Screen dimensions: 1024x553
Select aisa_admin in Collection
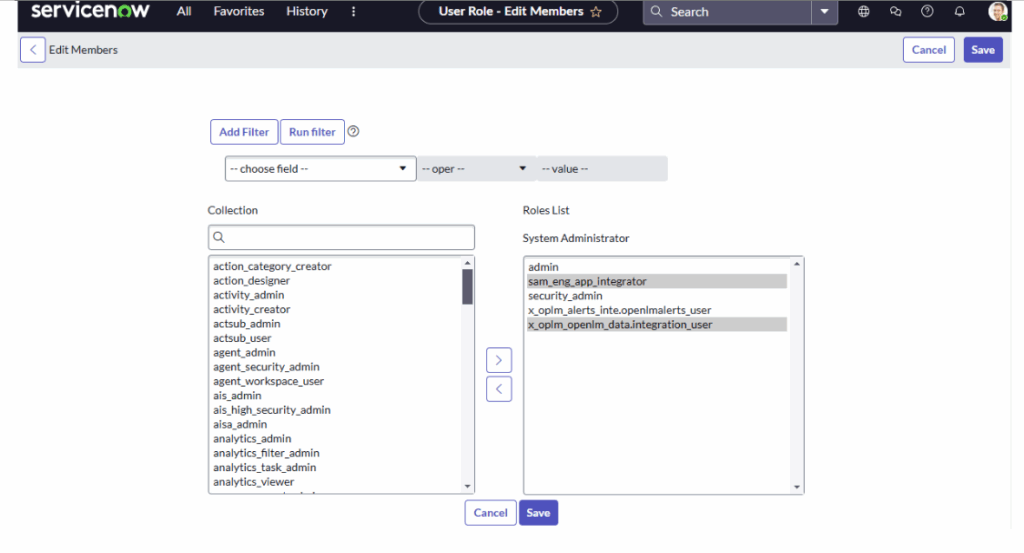tap(240, 424)
